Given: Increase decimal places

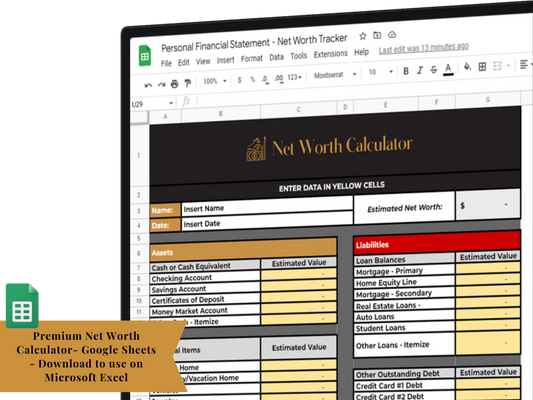Looking at the screenshot, I should coord(279,79).
